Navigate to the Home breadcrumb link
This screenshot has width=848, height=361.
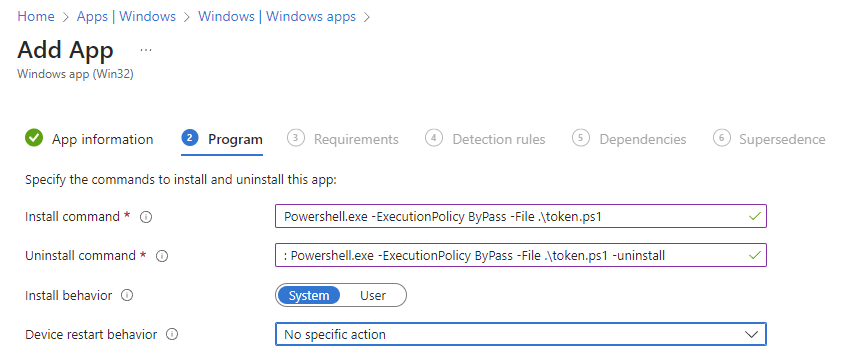[36, 16]
